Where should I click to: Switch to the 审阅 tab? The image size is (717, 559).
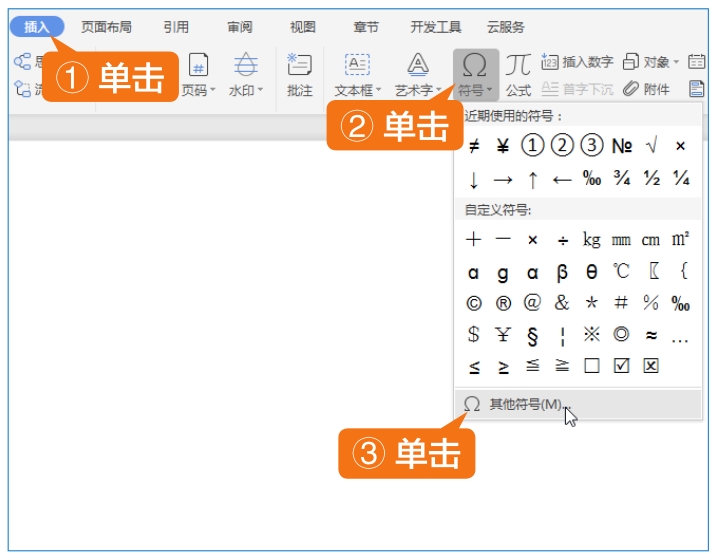click(x=240, y=27)
